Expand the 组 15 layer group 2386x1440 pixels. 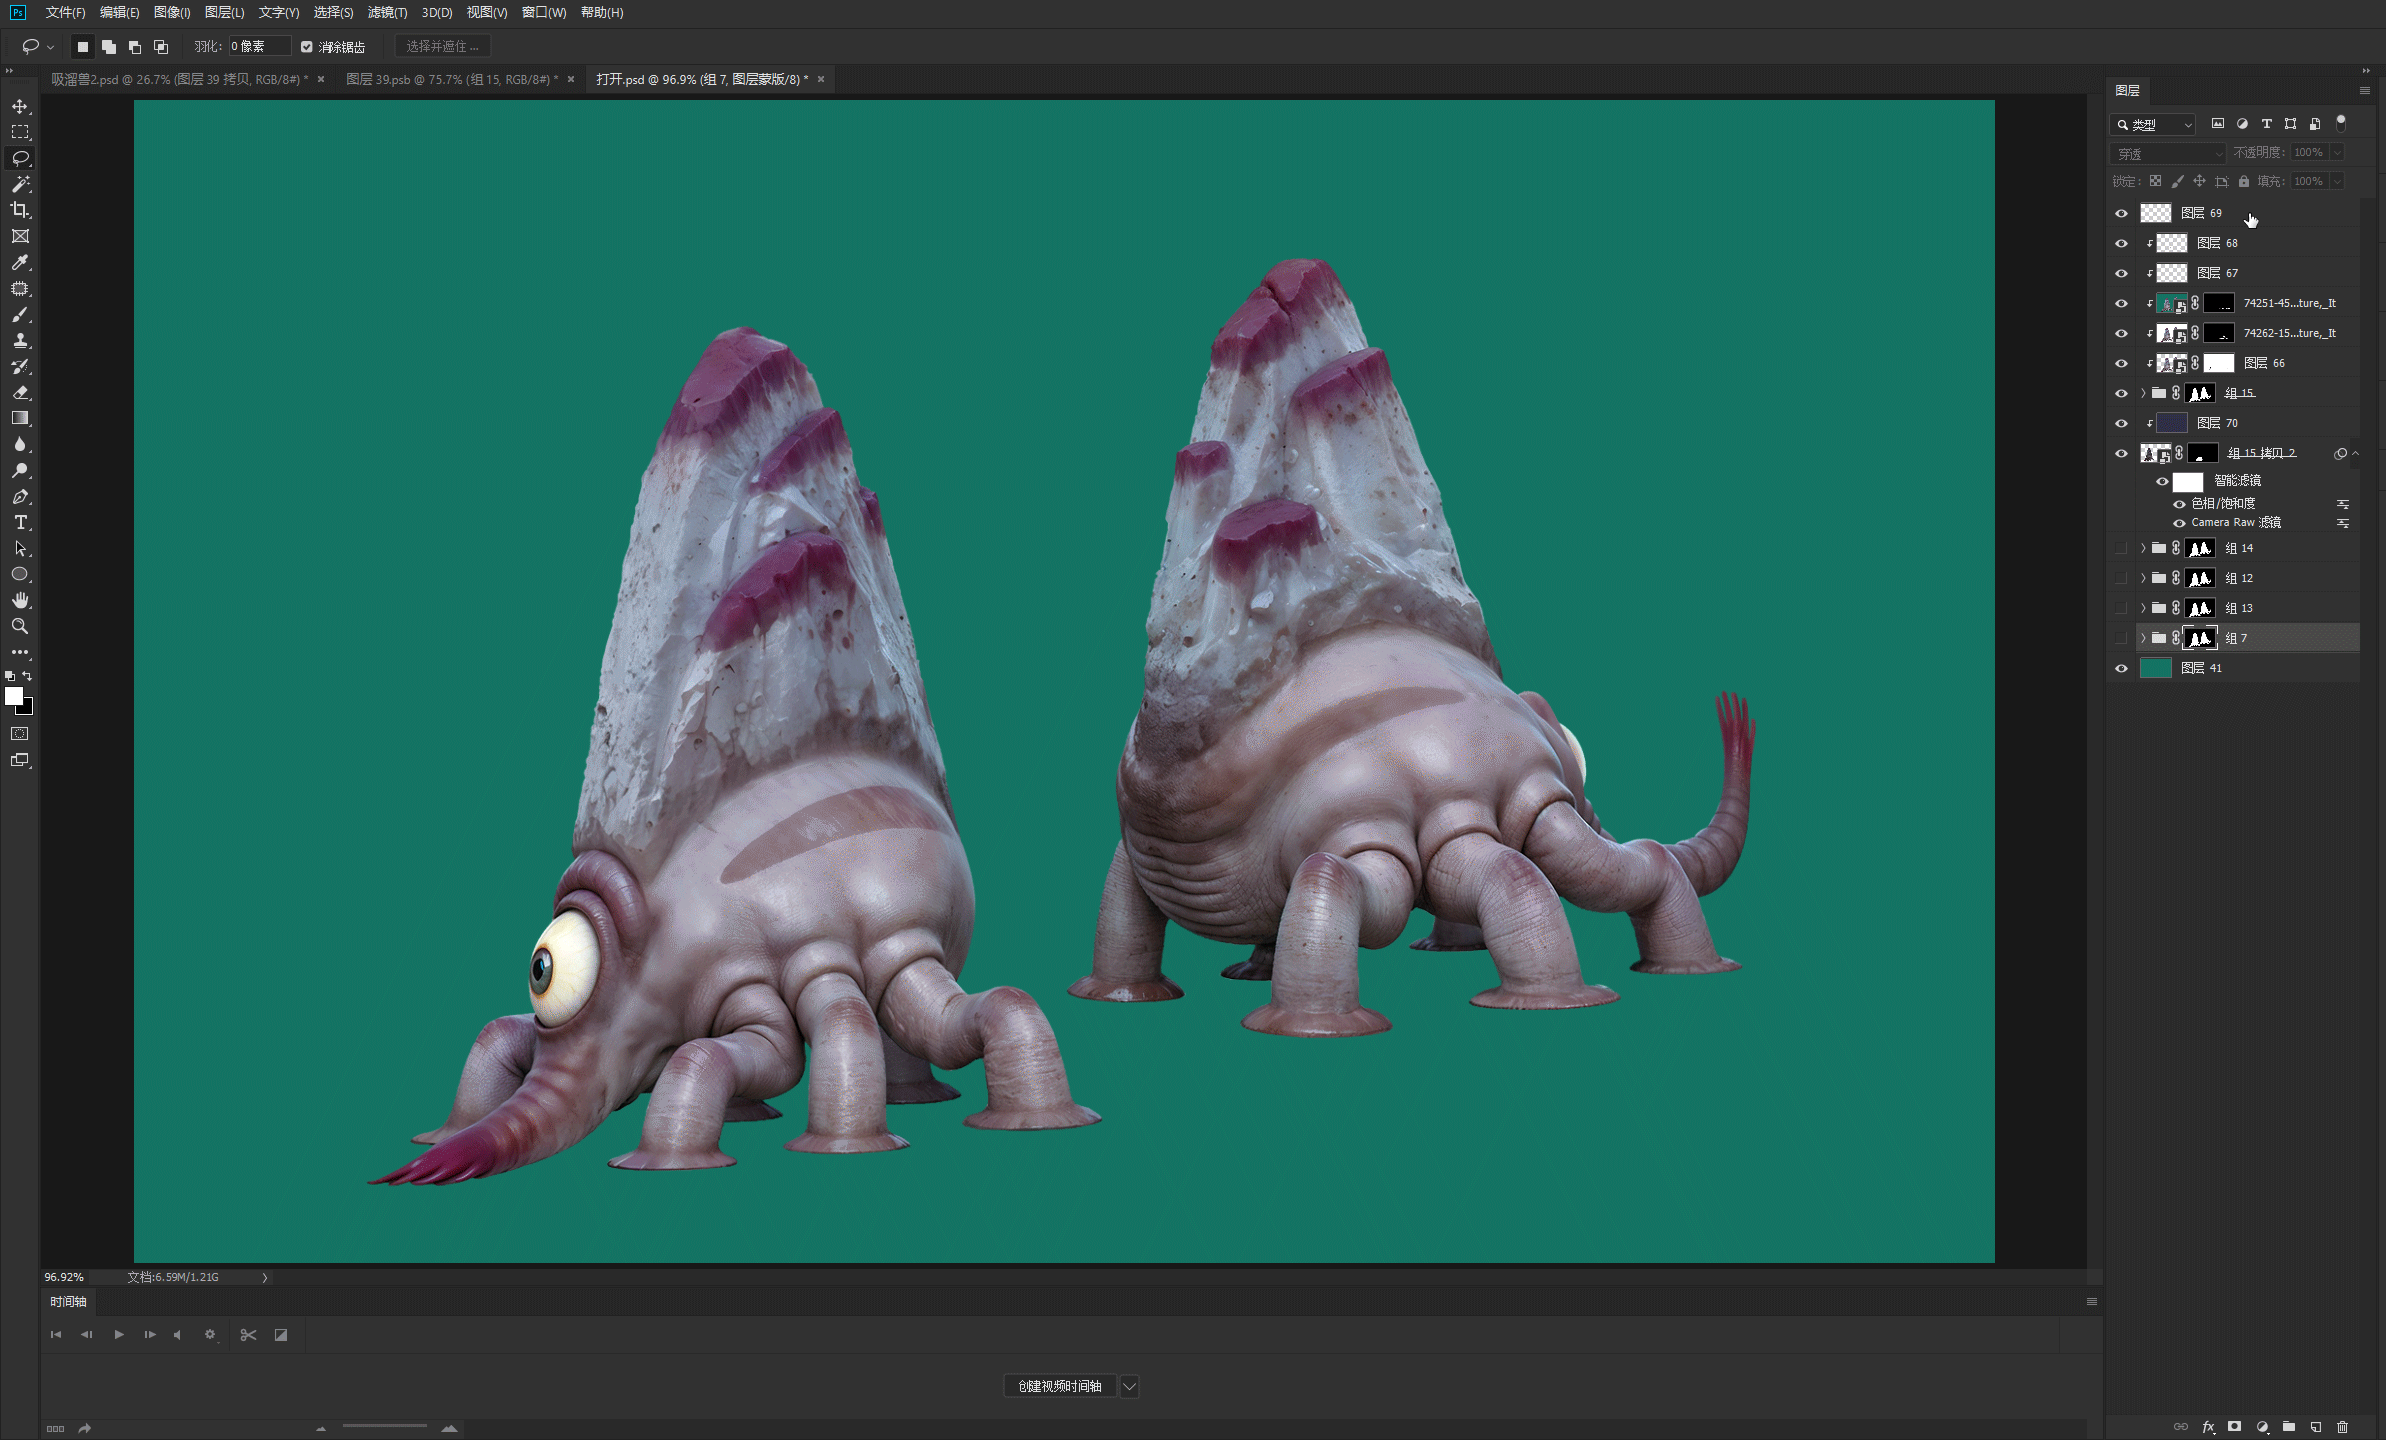(x=2143, y=393)
